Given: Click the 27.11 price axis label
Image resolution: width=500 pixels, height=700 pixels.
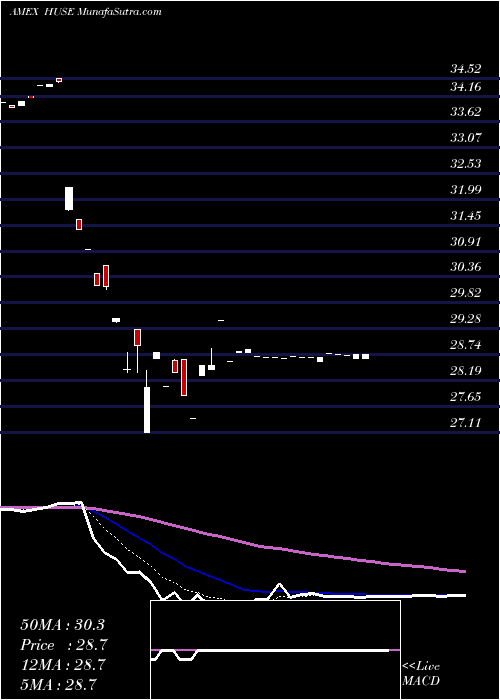Looking at the screenshot, I should click(466, 422).
